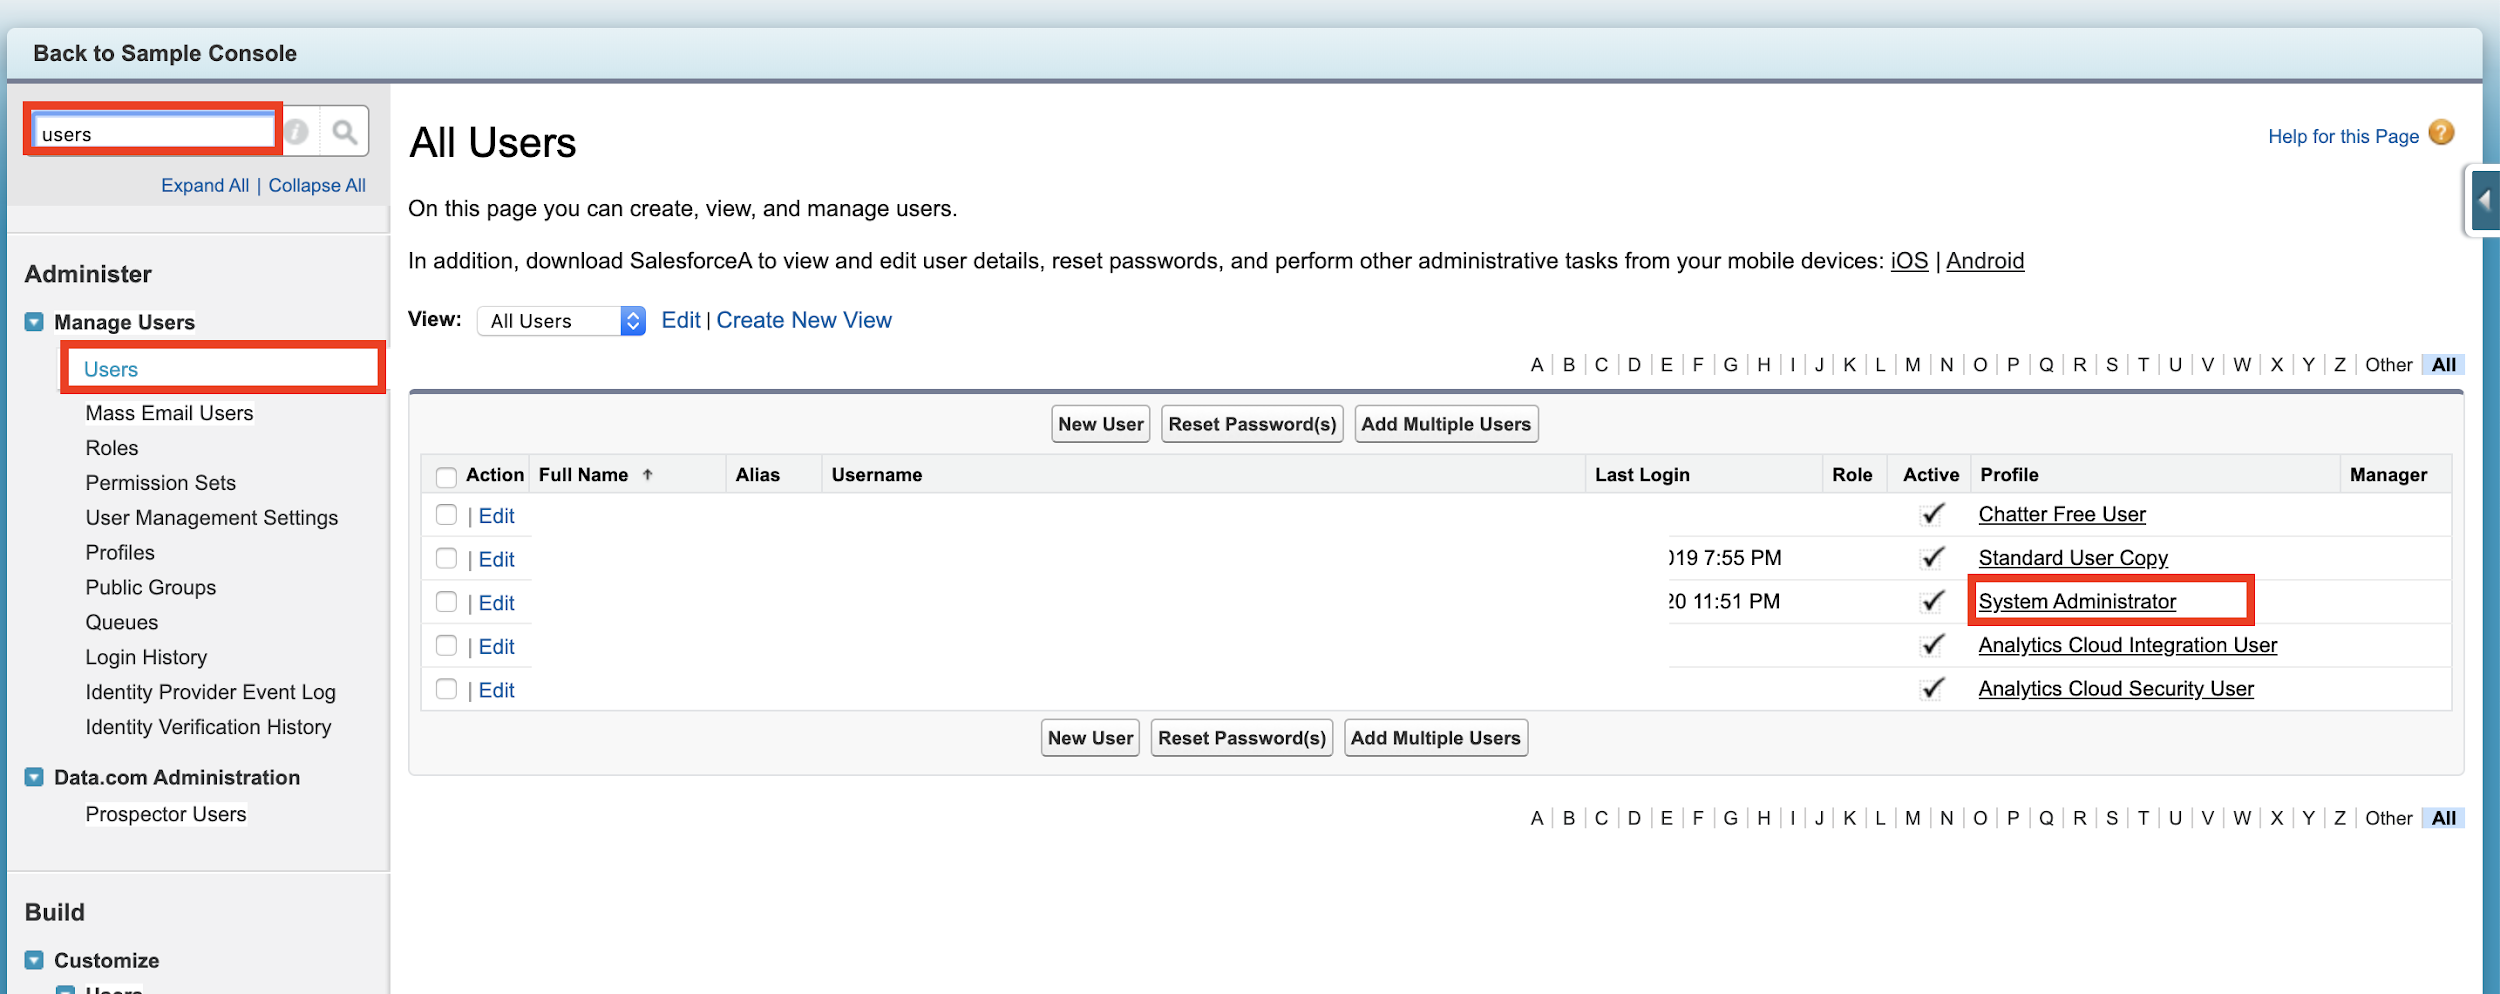The width and height of the screenshot is (2500, 994).
Task: Click the top New User button
Action: point(1100,424)
